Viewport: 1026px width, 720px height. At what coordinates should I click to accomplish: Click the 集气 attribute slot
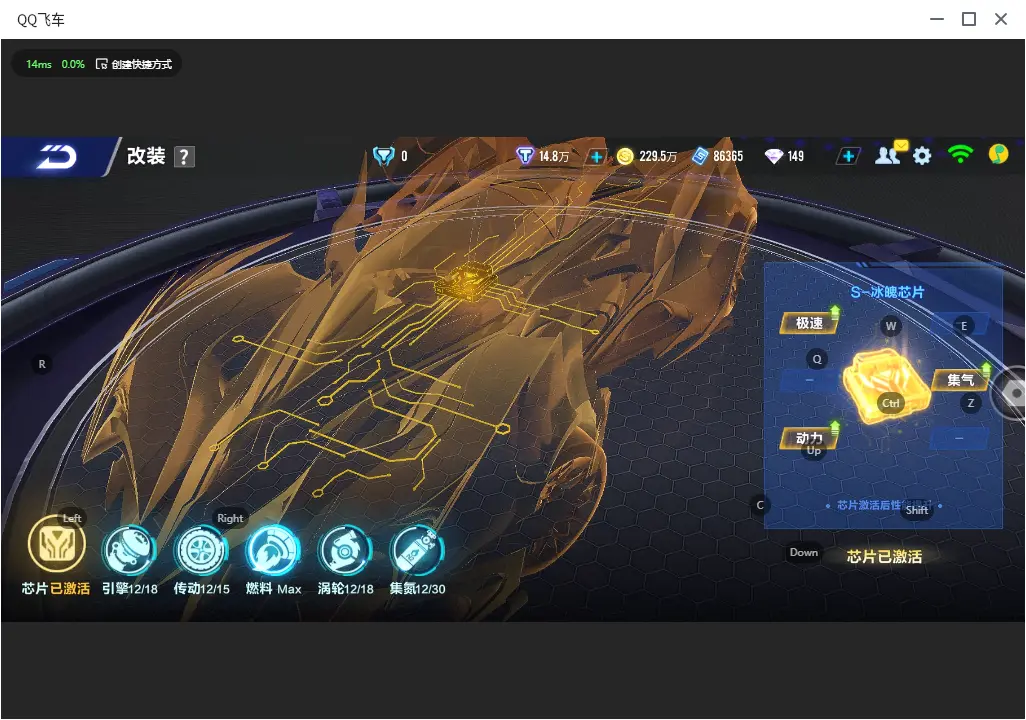(x=960, y=380)
